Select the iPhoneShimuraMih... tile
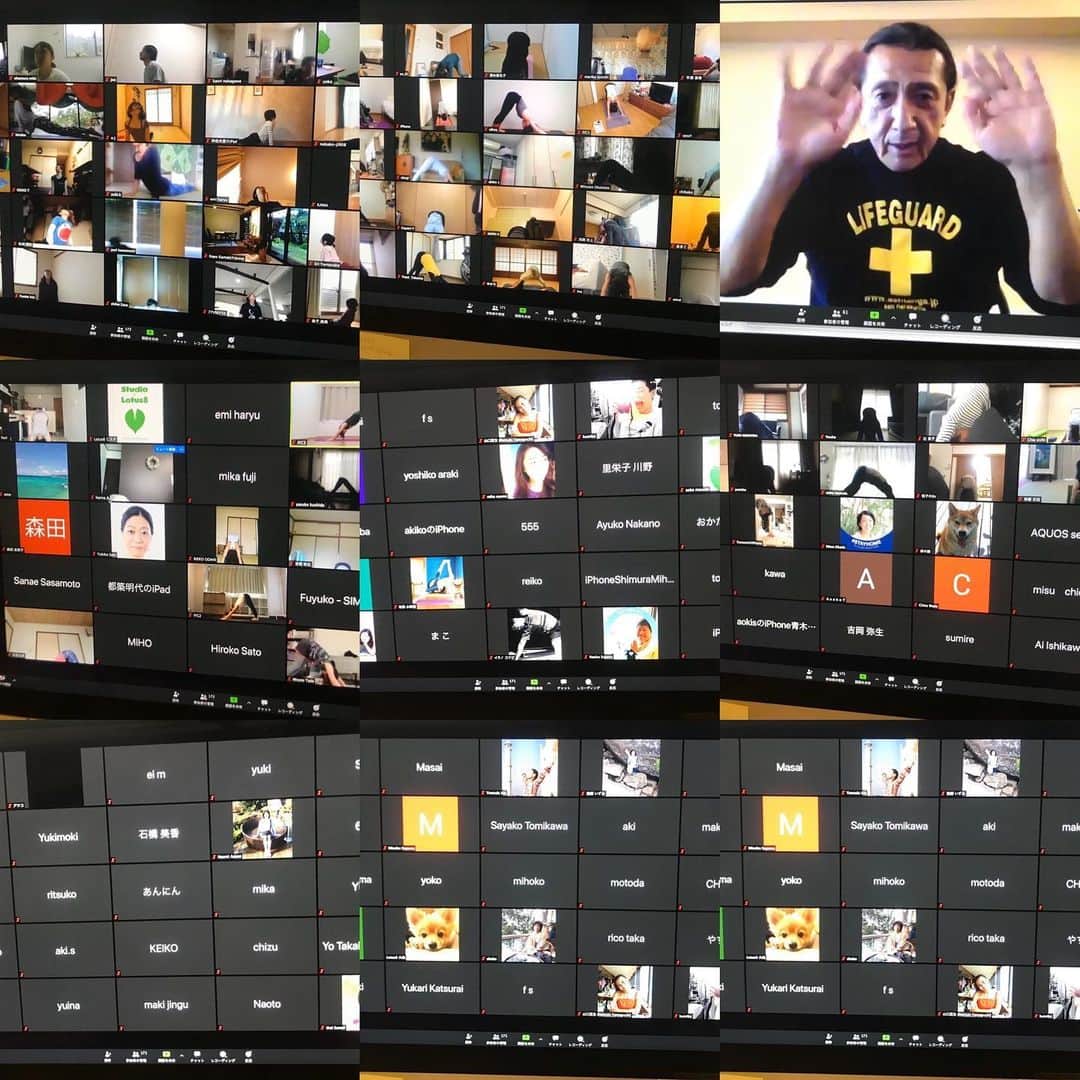1080x1080 pixels. pos(630,579)
